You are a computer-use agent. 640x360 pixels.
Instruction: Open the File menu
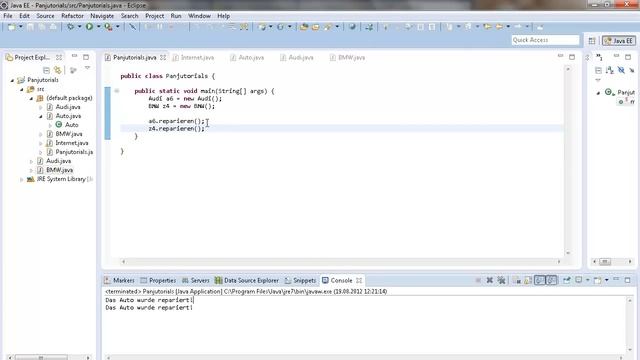coord(8,16)
